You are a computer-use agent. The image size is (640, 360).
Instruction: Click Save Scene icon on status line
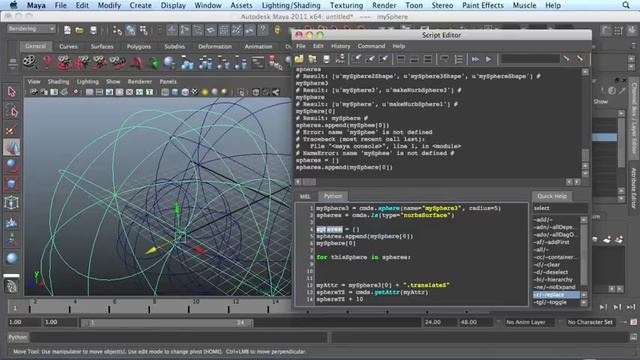point(93,30)
